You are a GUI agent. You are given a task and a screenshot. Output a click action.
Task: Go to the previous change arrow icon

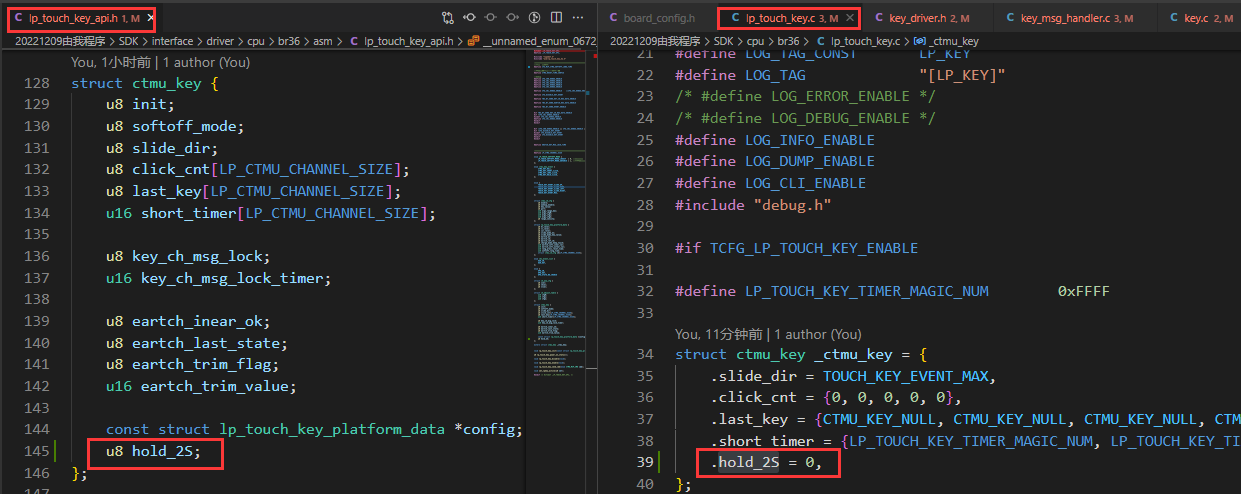[469, 18]
